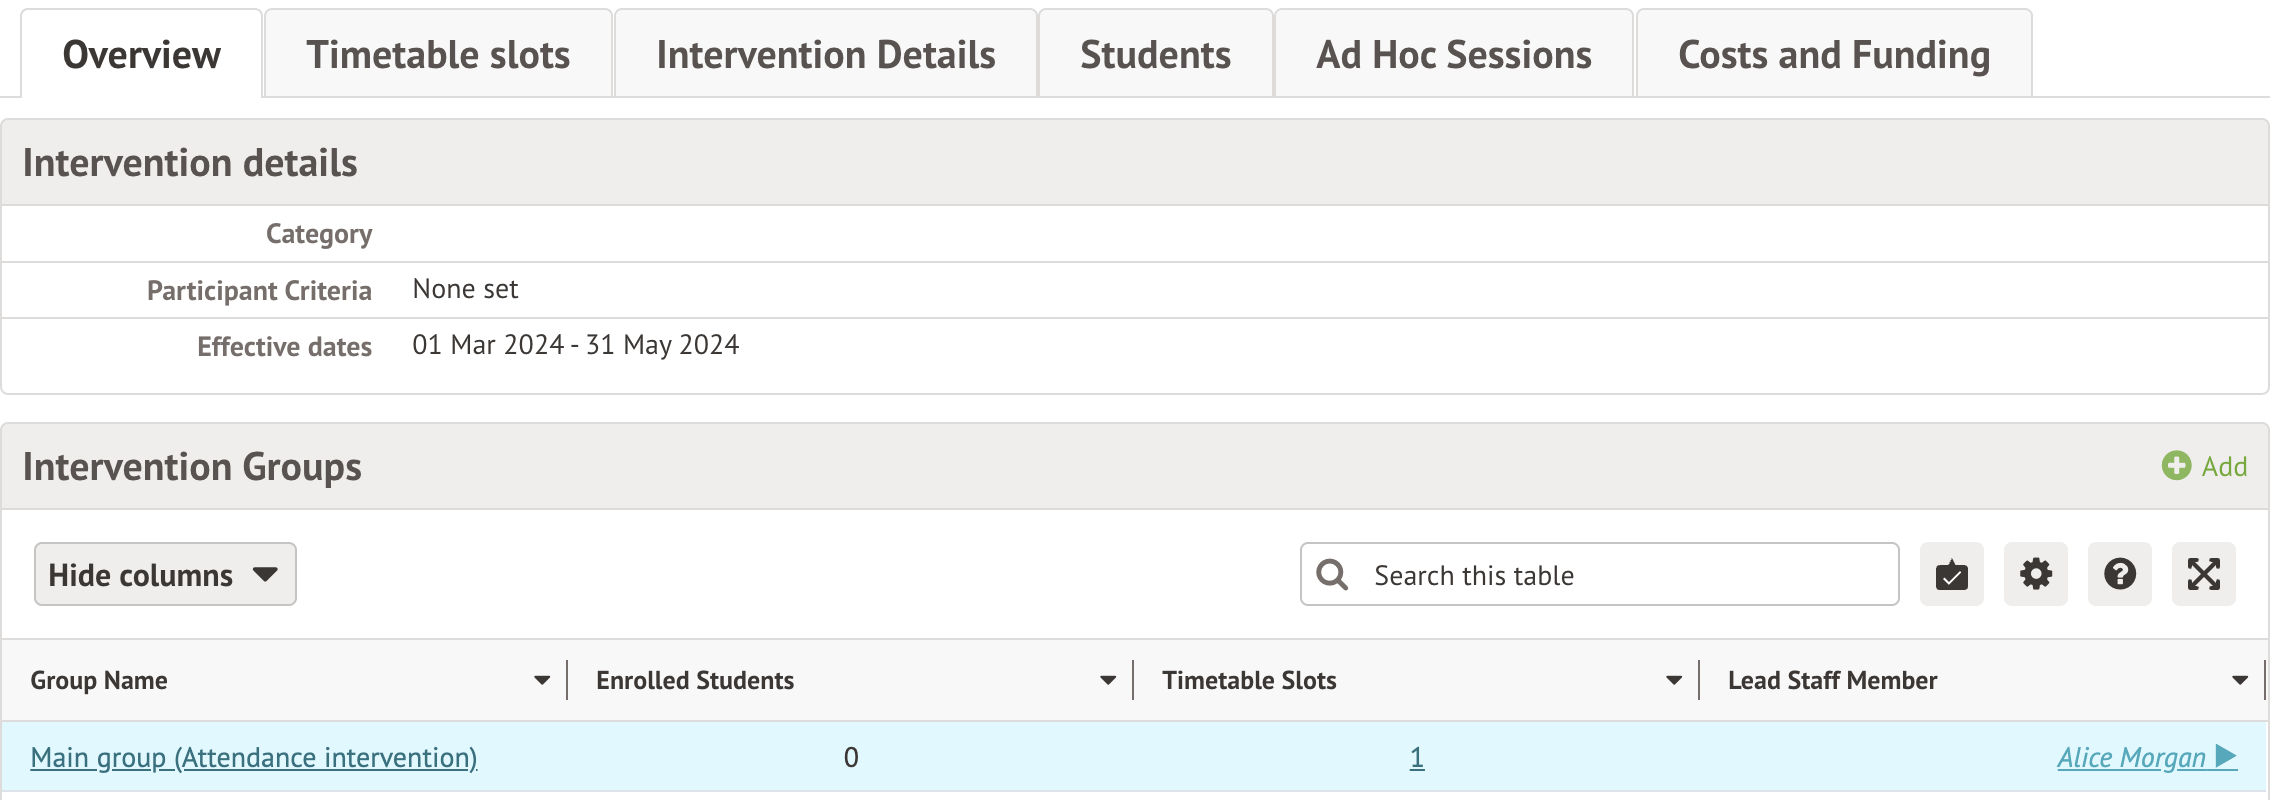This screenshot has width=2284, height=800.
Task: Select the Ad Hoc Sessions tab
Action: pyautogui.click(x=1453, y=55)
